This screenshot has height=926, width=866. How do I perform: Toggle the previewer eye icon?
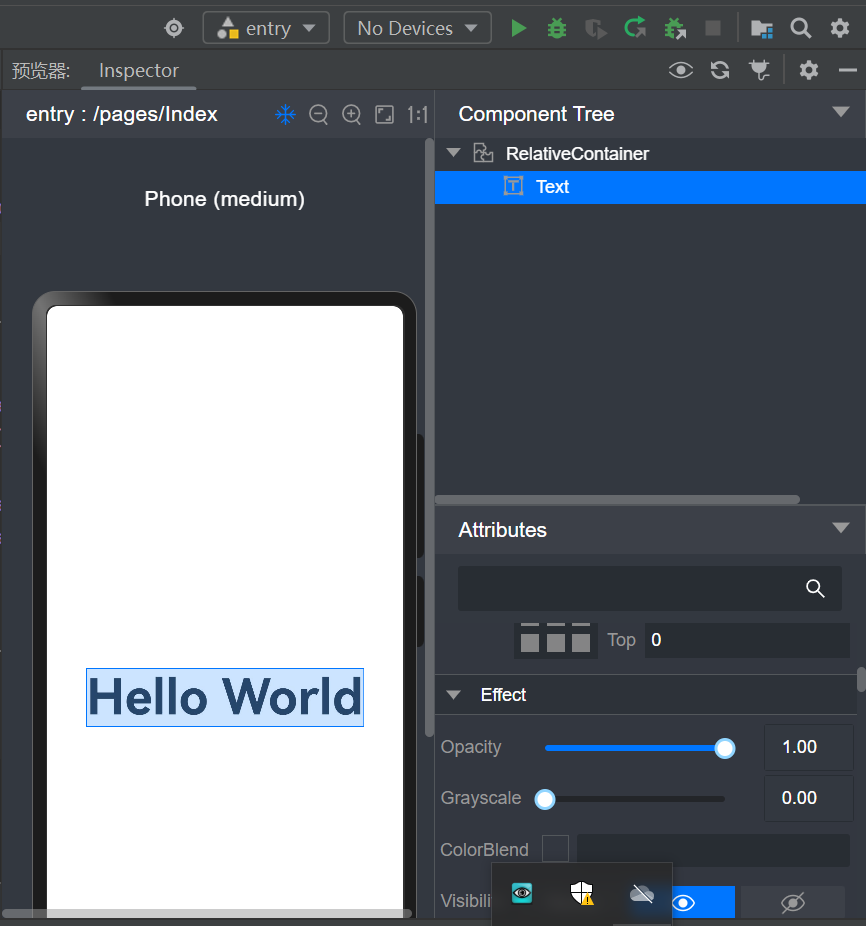coord(681,70)
